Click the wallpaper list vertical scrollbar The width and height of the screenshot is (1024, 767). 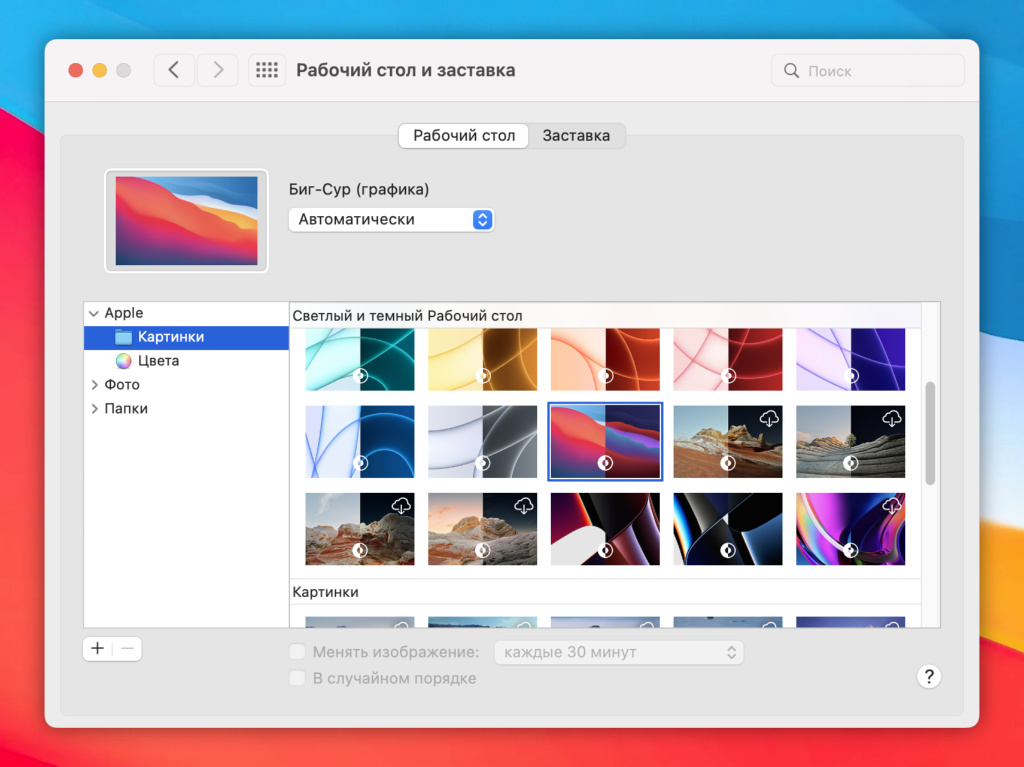[930, 433]
